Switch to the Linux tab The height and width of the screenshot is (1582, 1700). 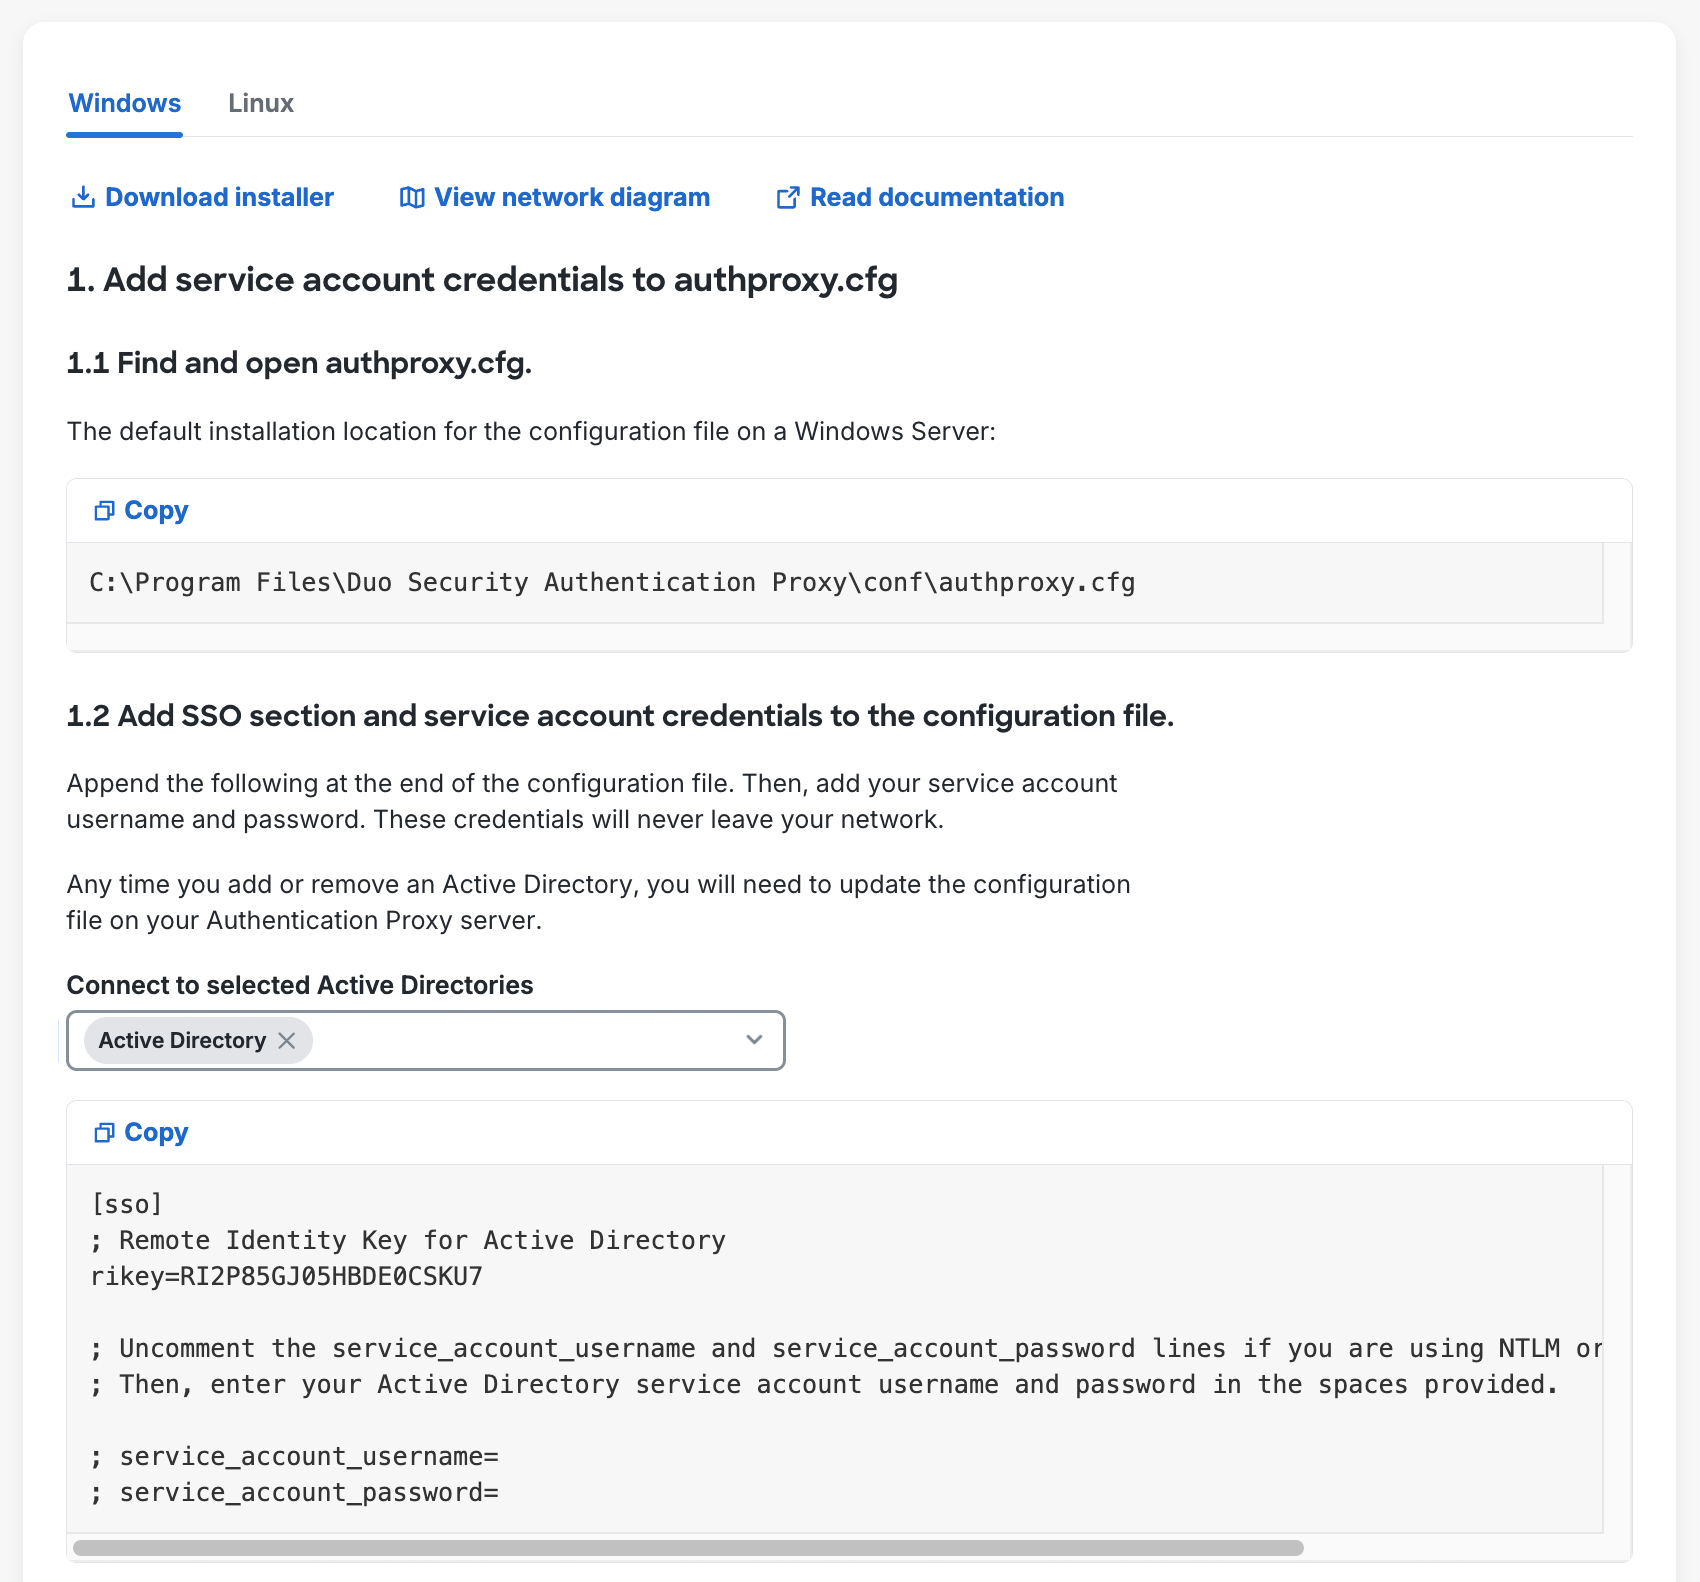pos(261,103)
